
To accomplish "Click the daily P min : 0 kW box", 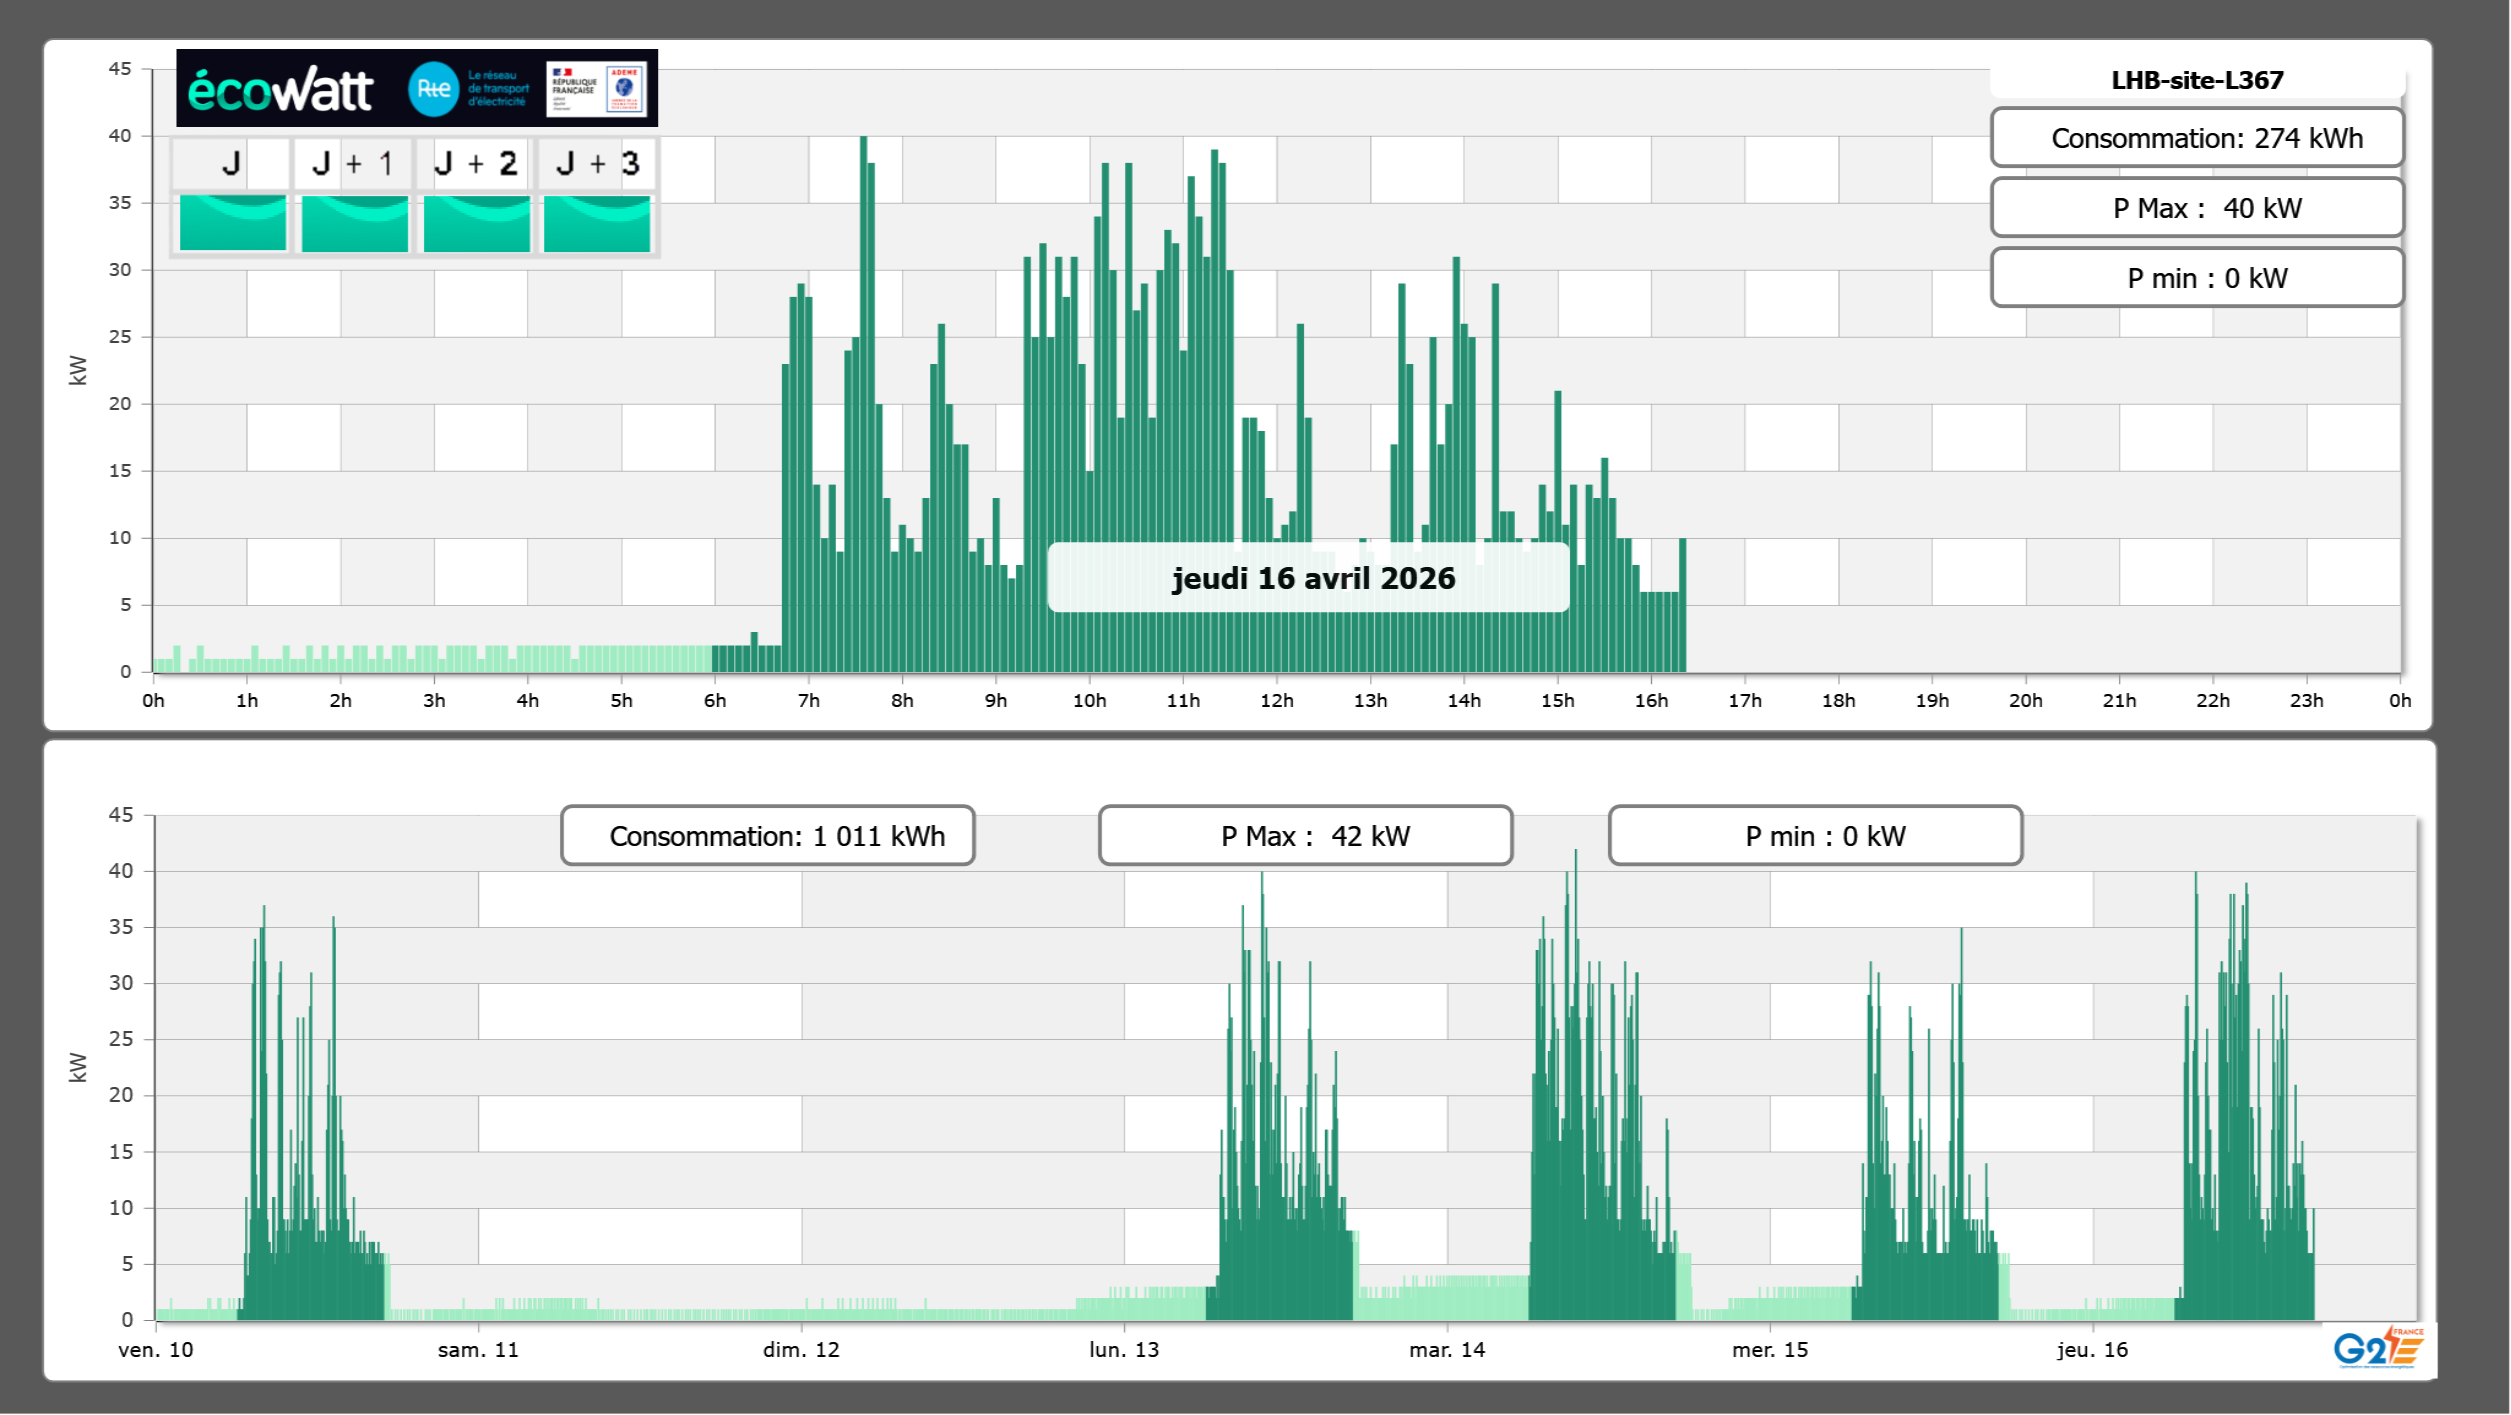I will [x=2196, y=278].
